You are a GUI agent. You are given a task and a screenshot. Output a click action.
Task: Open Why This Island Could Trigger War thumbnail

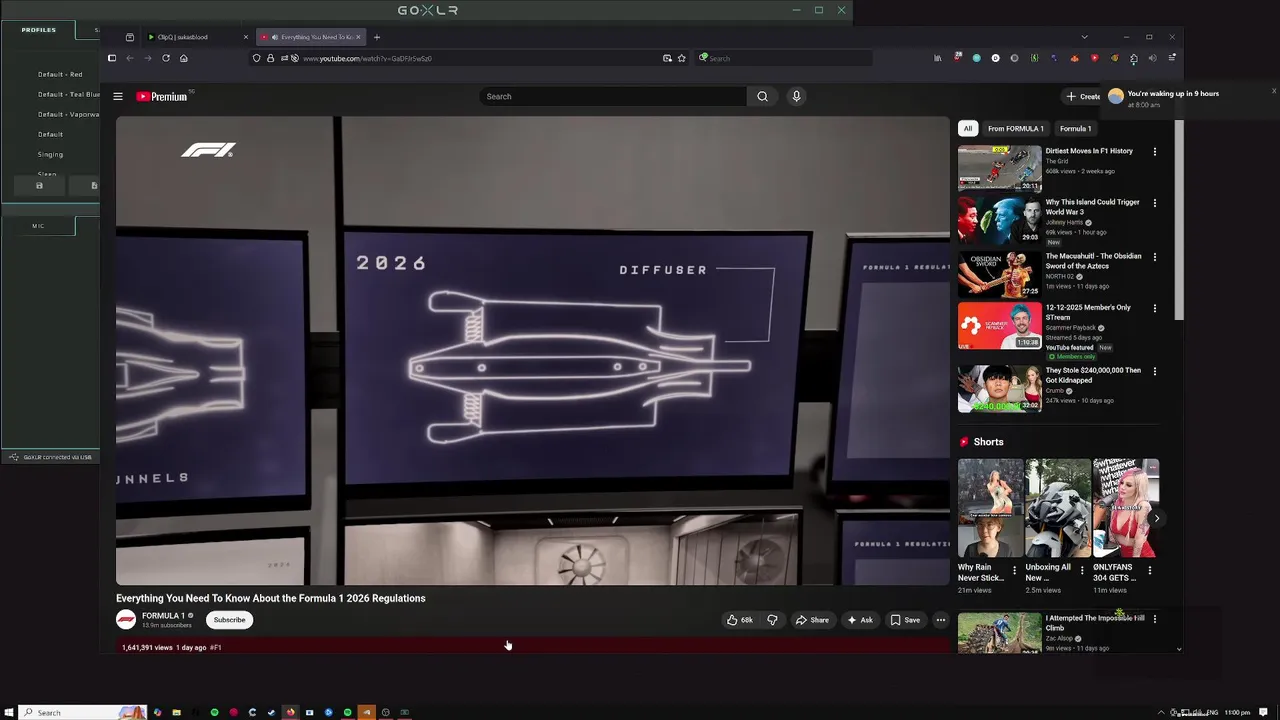point(999,220)
